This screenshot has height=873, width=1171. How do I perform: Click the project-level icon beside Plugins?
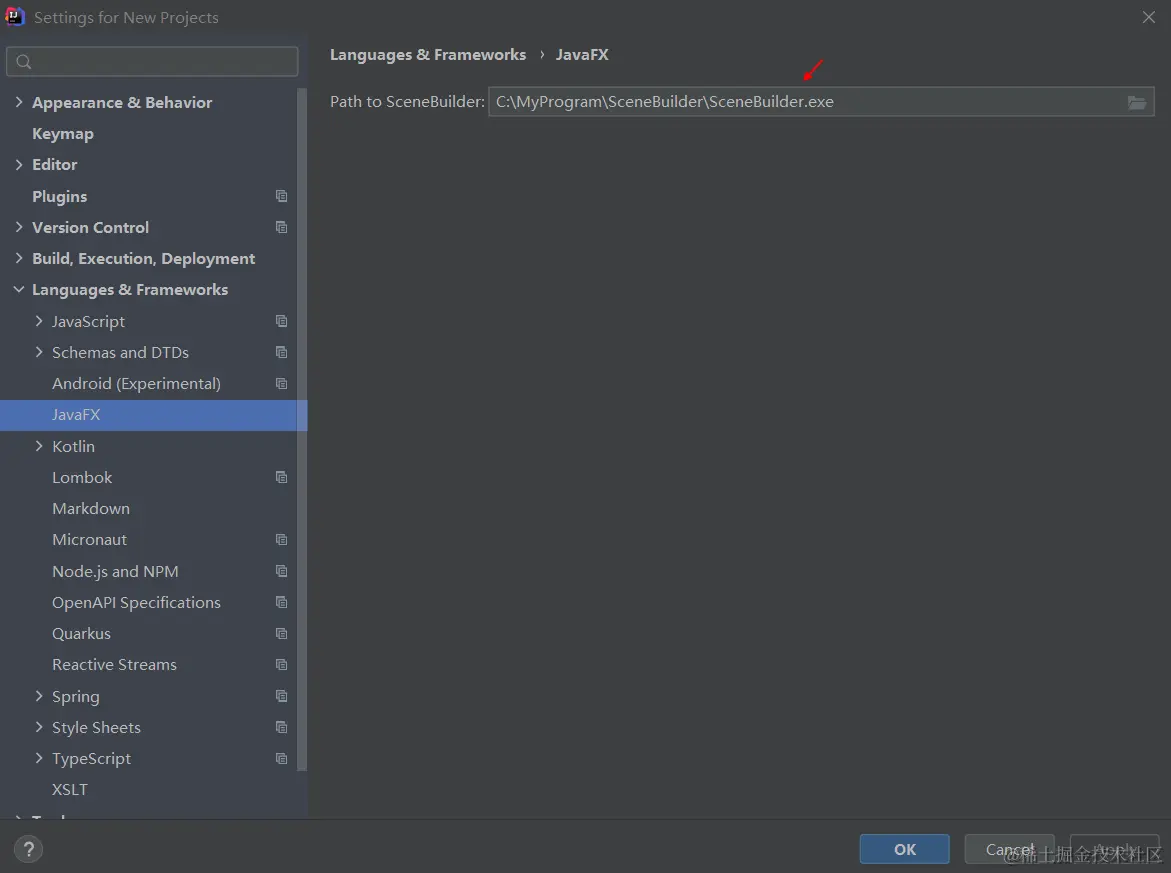282,196
